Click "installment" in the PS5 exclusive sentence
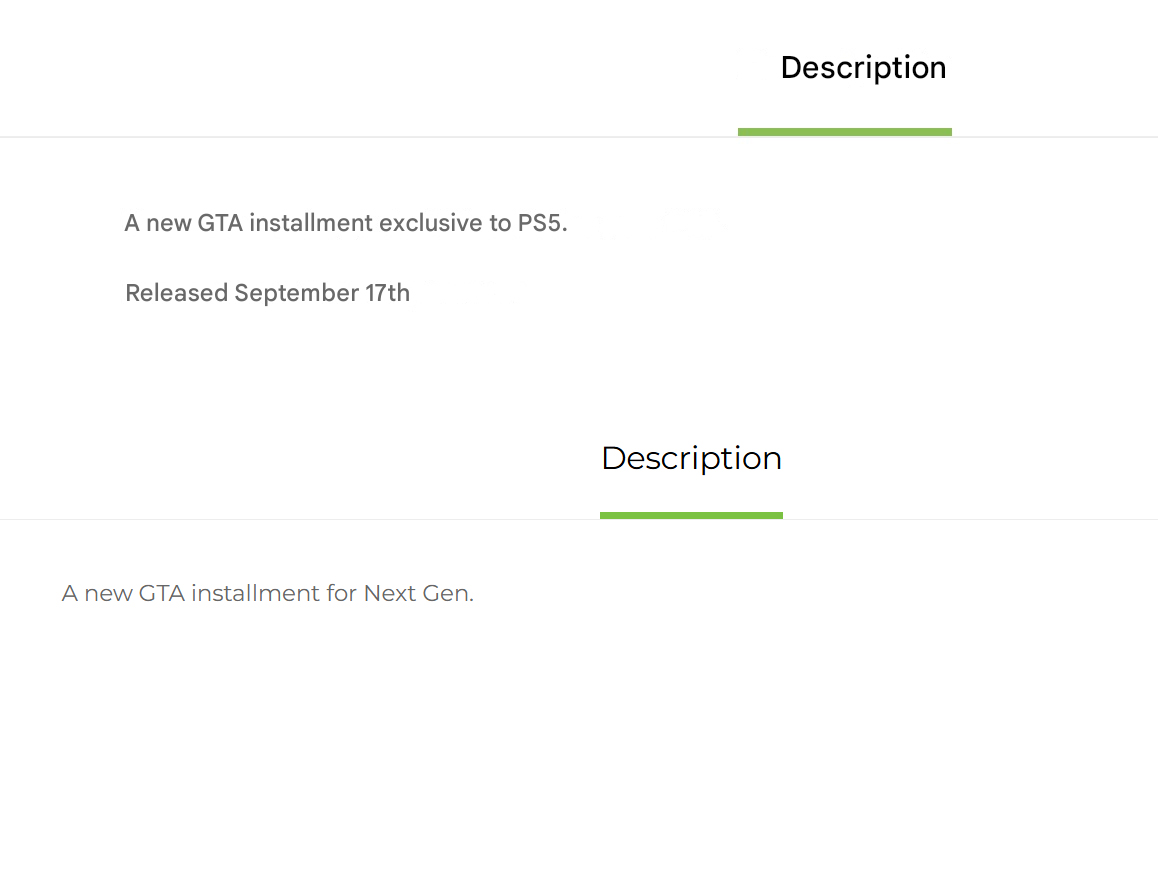Screen dimensions: 1158x880 click(297, 223)
